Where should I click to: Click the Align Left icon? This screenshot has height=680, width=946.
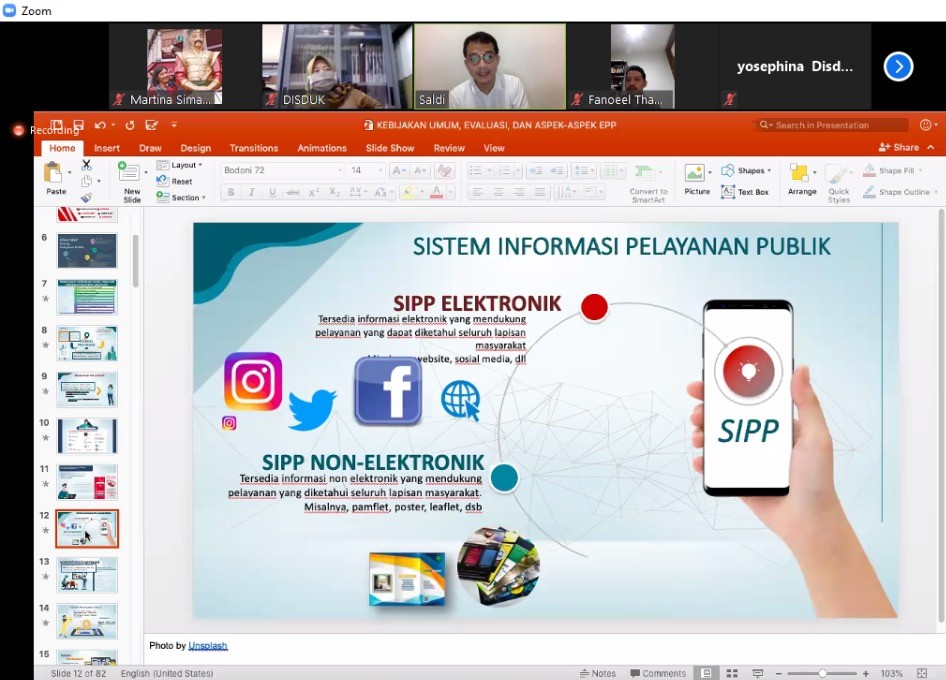pos(477,192)
